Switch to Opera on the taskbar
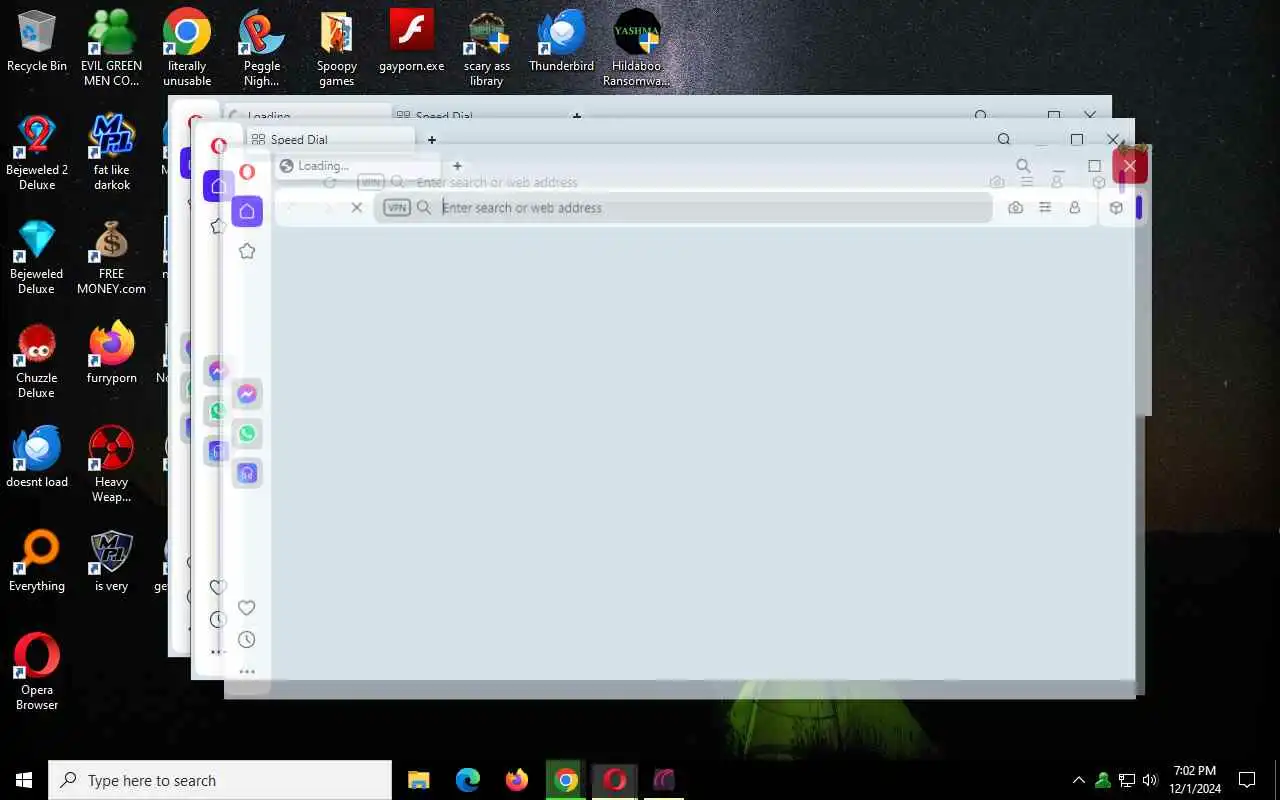 (x=615, y=780)
